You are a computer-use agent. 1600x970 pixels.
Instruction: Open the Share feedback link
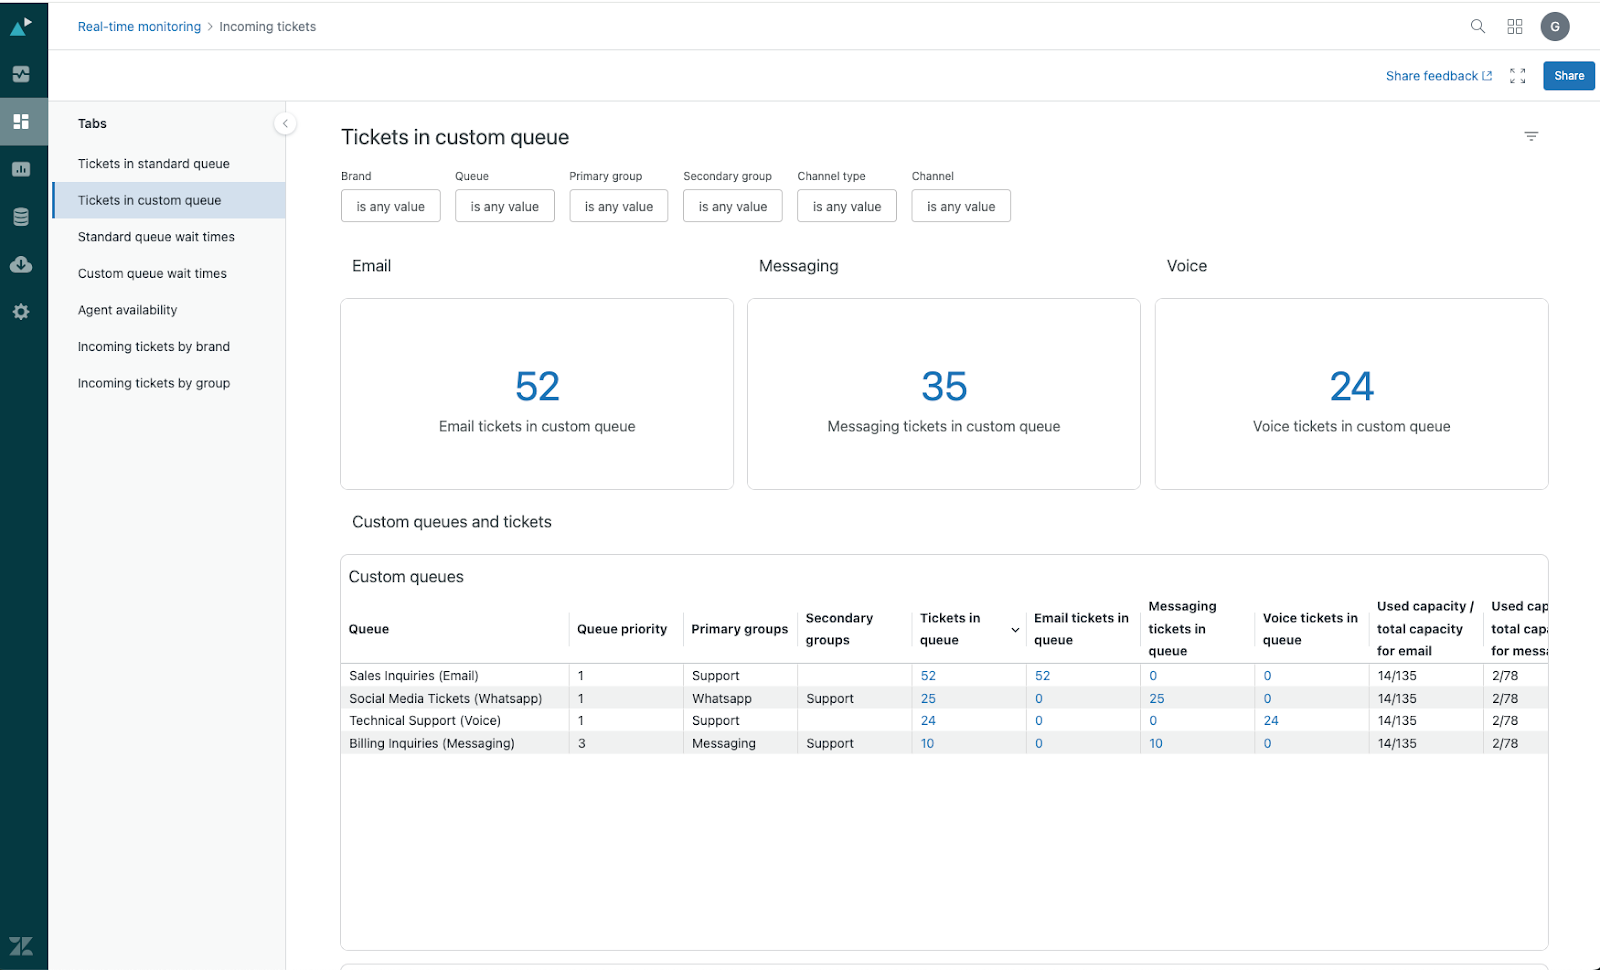tap(1438, 76)
